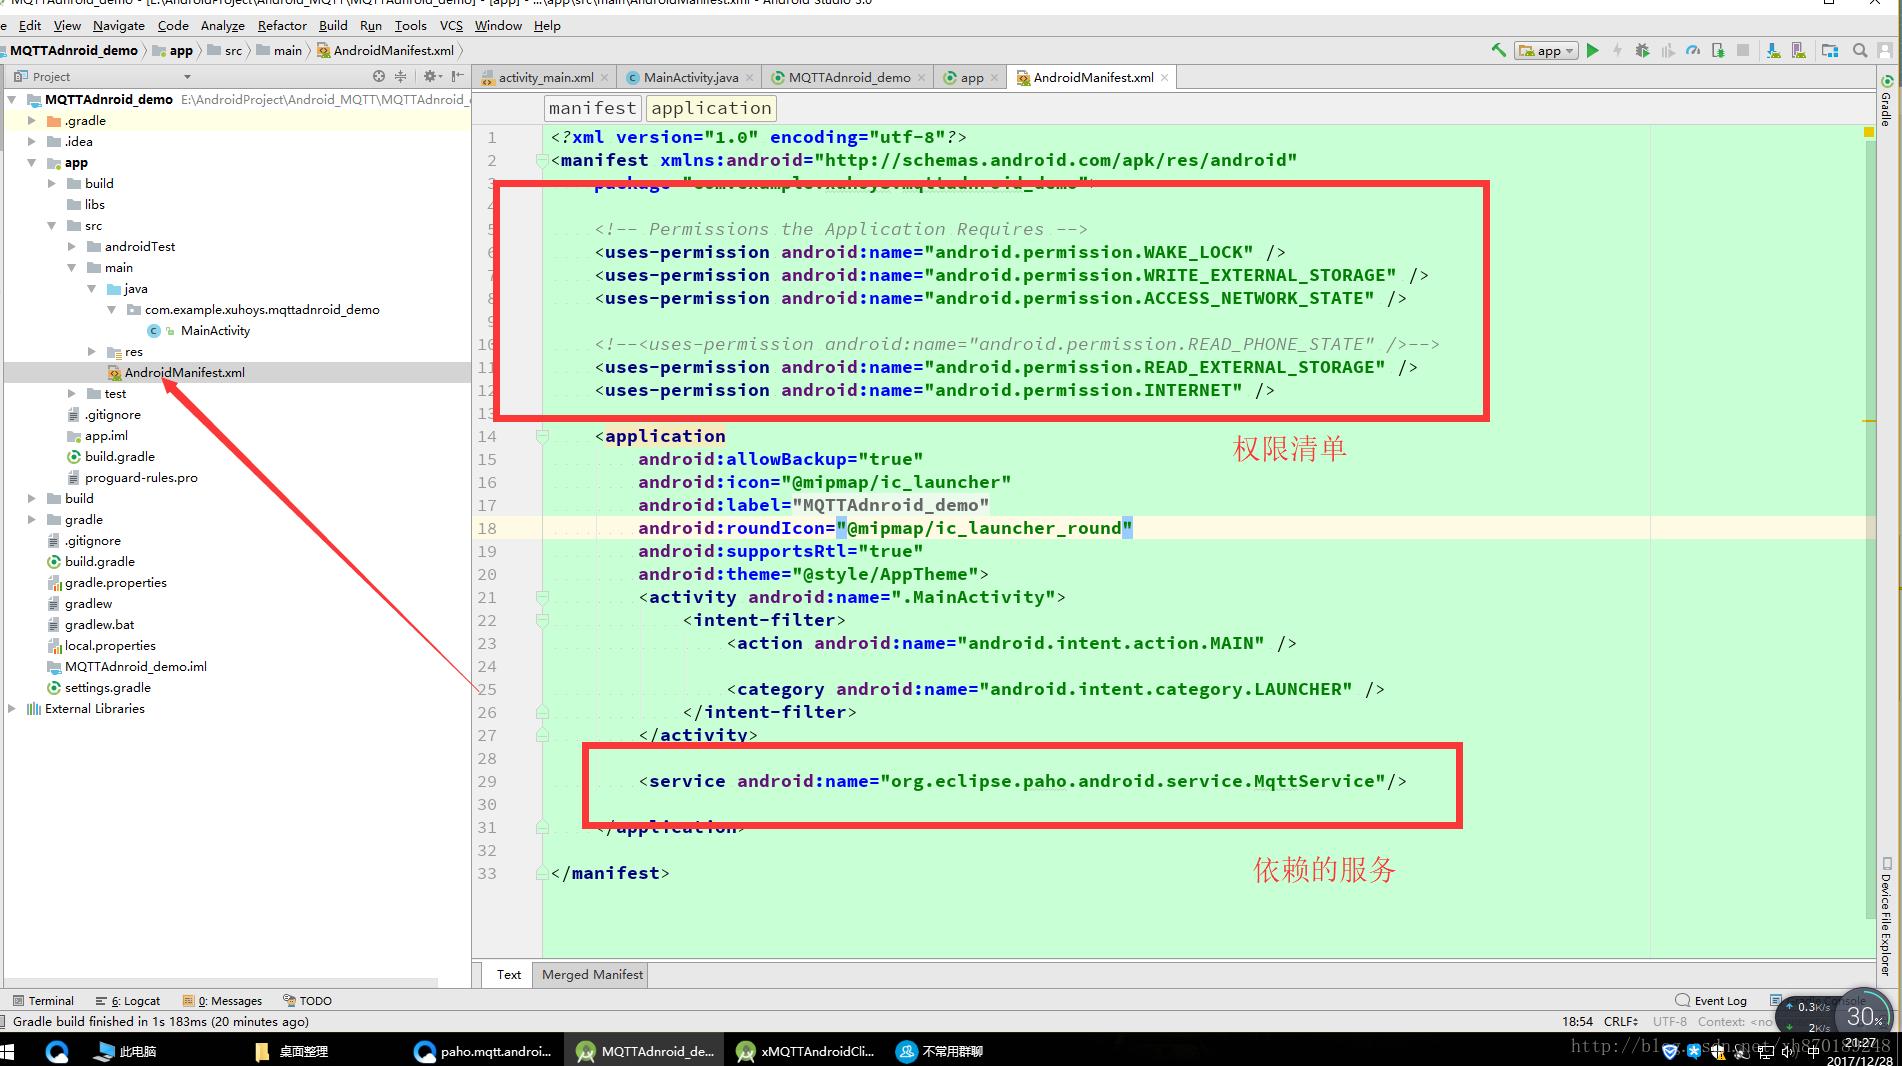
Task: Open the Navigate menu
Action: [119, 25]
